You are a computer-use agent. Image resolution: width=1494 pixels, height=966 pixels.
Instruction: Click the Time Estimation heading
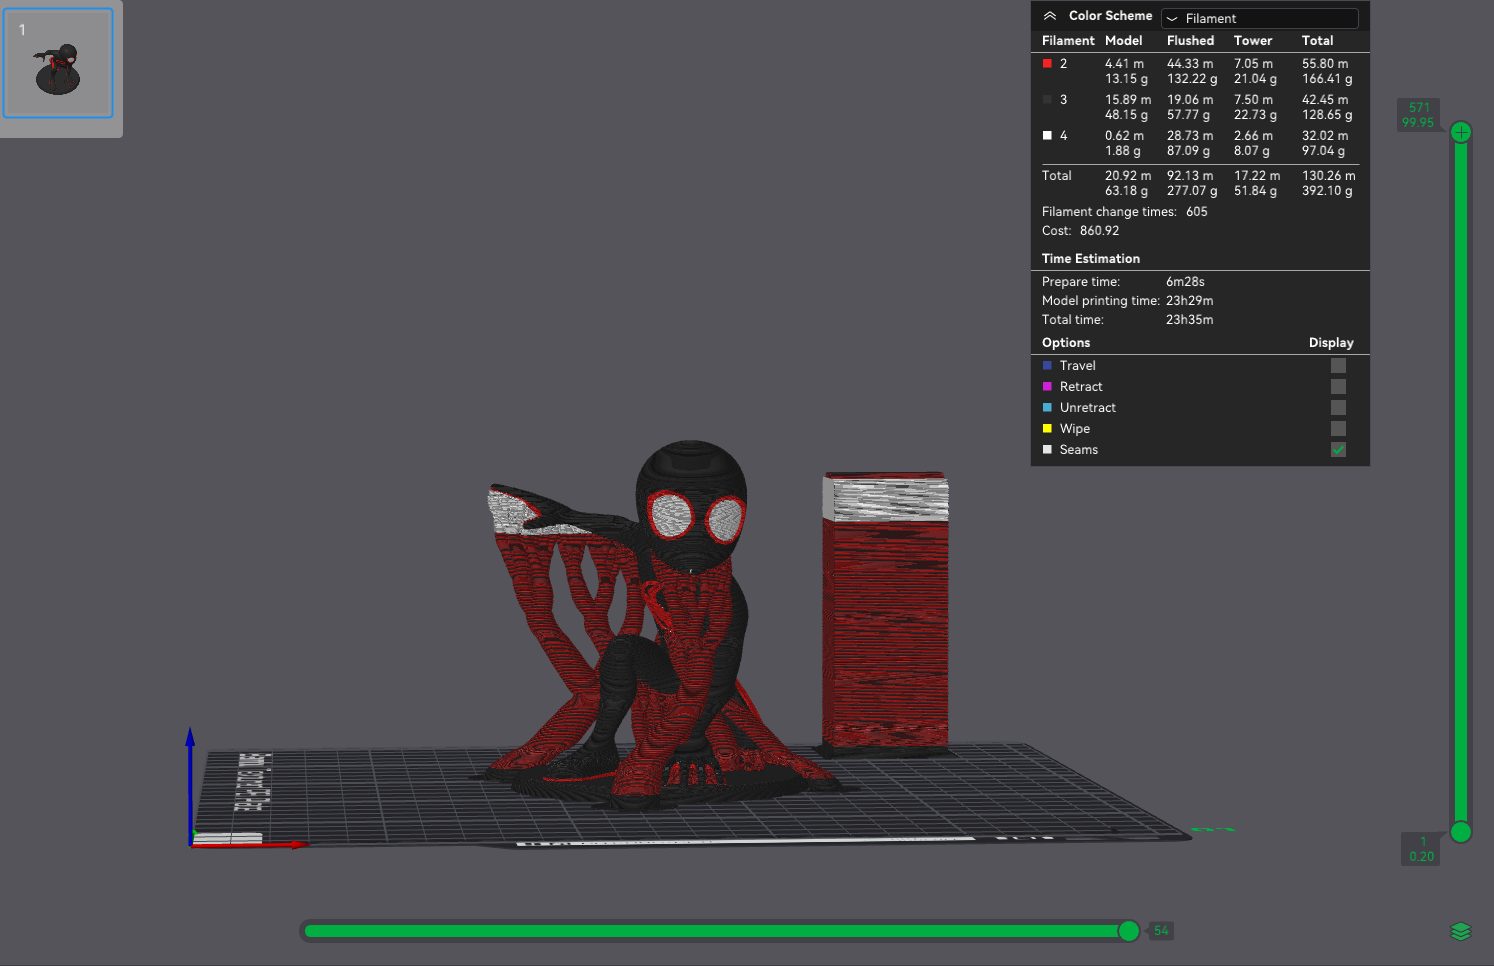[1090, 259]
